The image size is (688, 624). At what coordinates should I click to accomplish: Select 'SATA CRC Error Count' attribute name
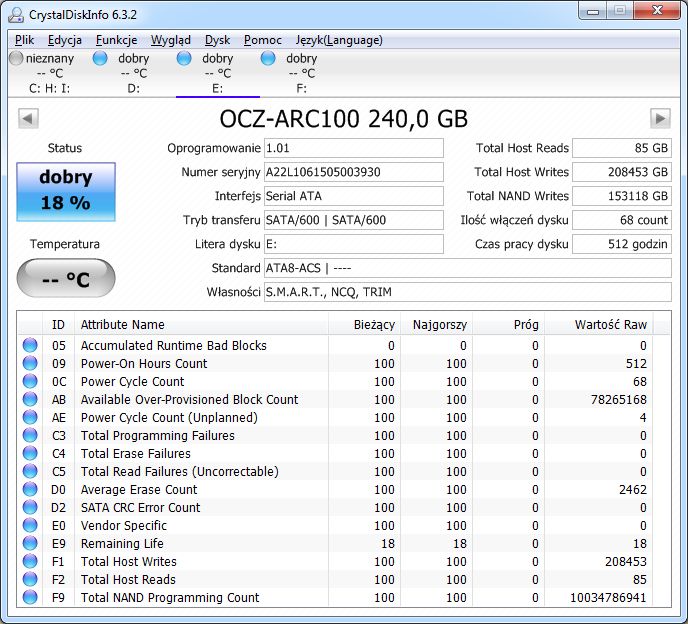click(x=140, y=507)
